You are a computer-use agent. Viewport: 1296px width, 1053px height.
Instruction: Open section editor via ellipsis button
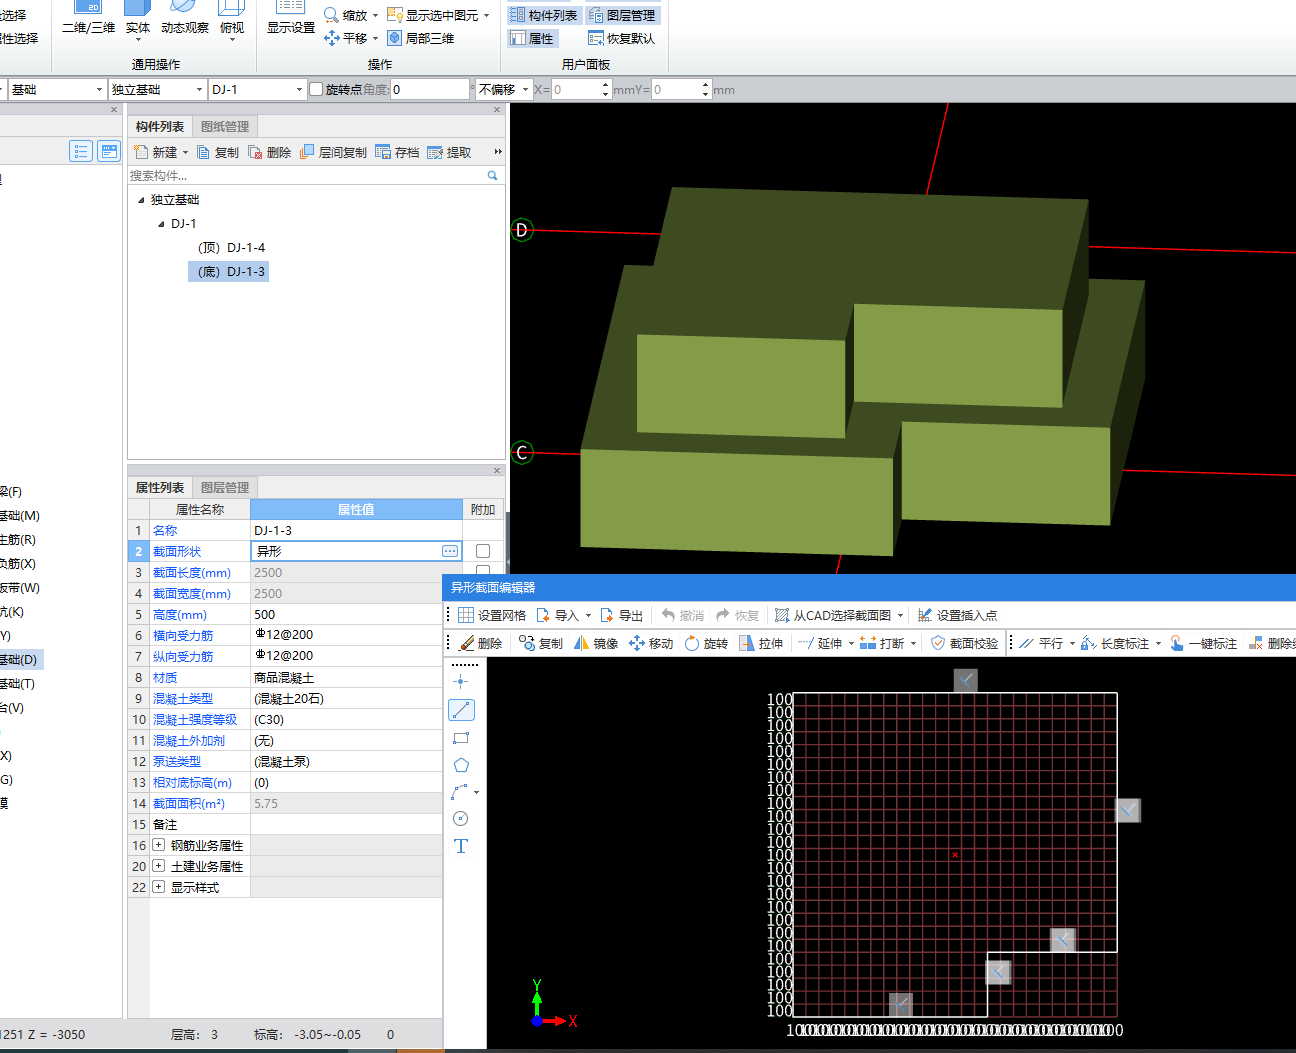[x=450, y=551]
